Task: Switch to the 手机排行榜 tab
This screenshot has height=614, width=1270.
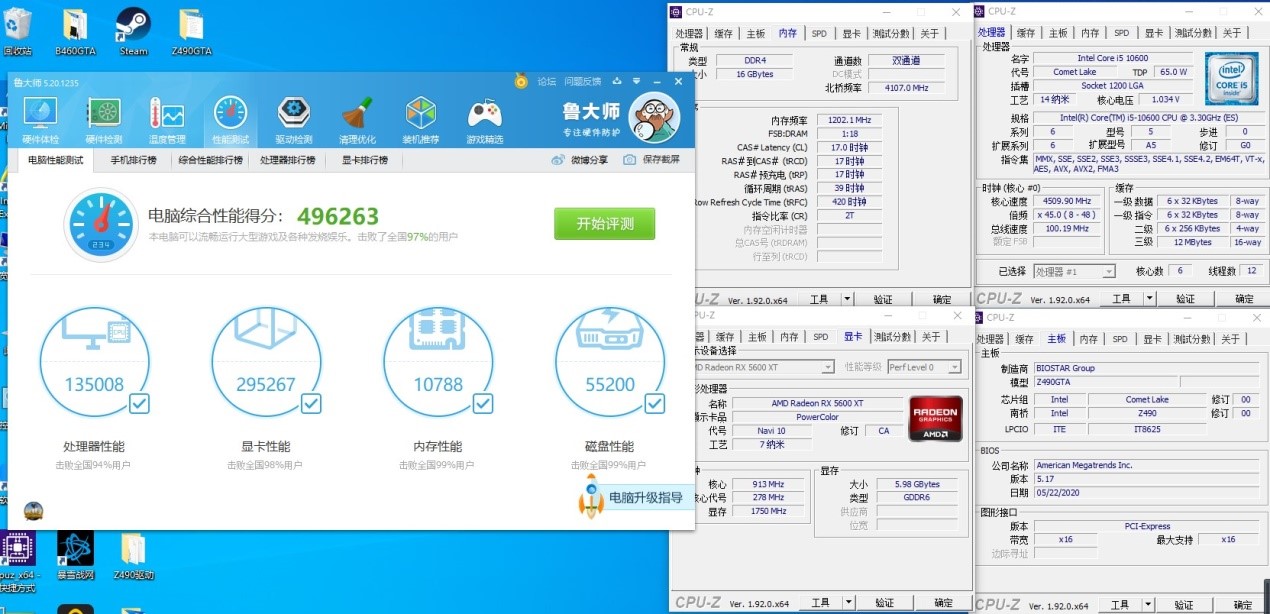Action: pyautogui.click(x=133, y=160)
